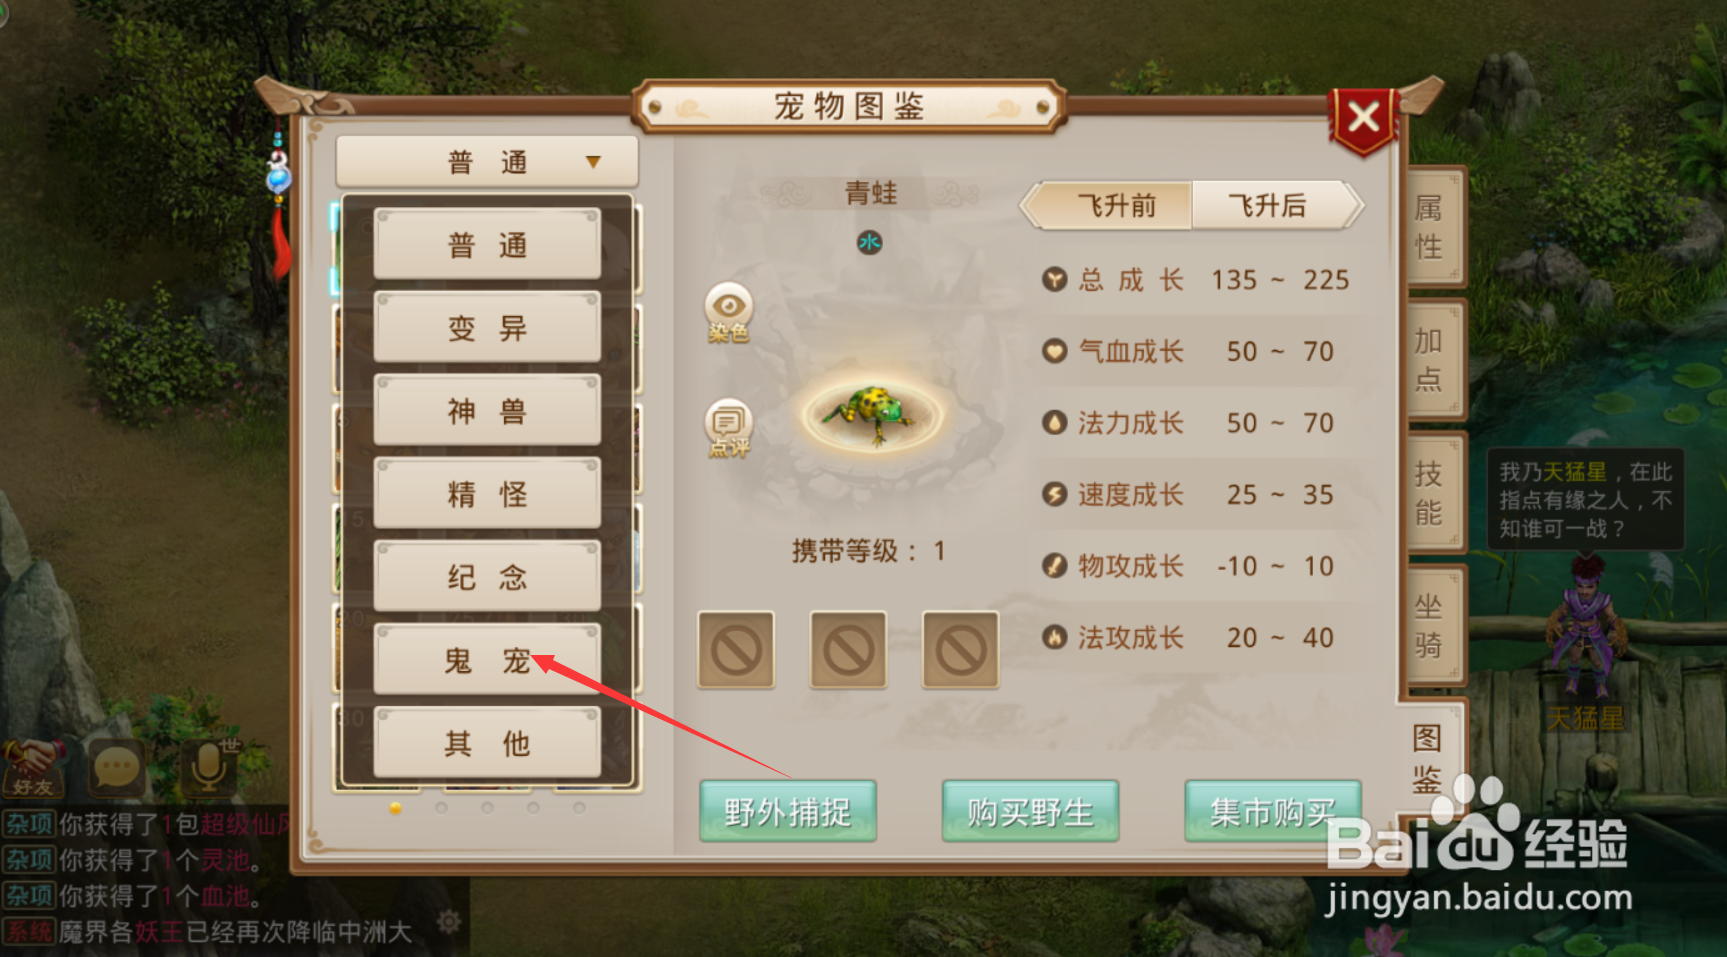Open the chat bubble icon
This screenshot has width=1727, height=957.
[116, 769]
